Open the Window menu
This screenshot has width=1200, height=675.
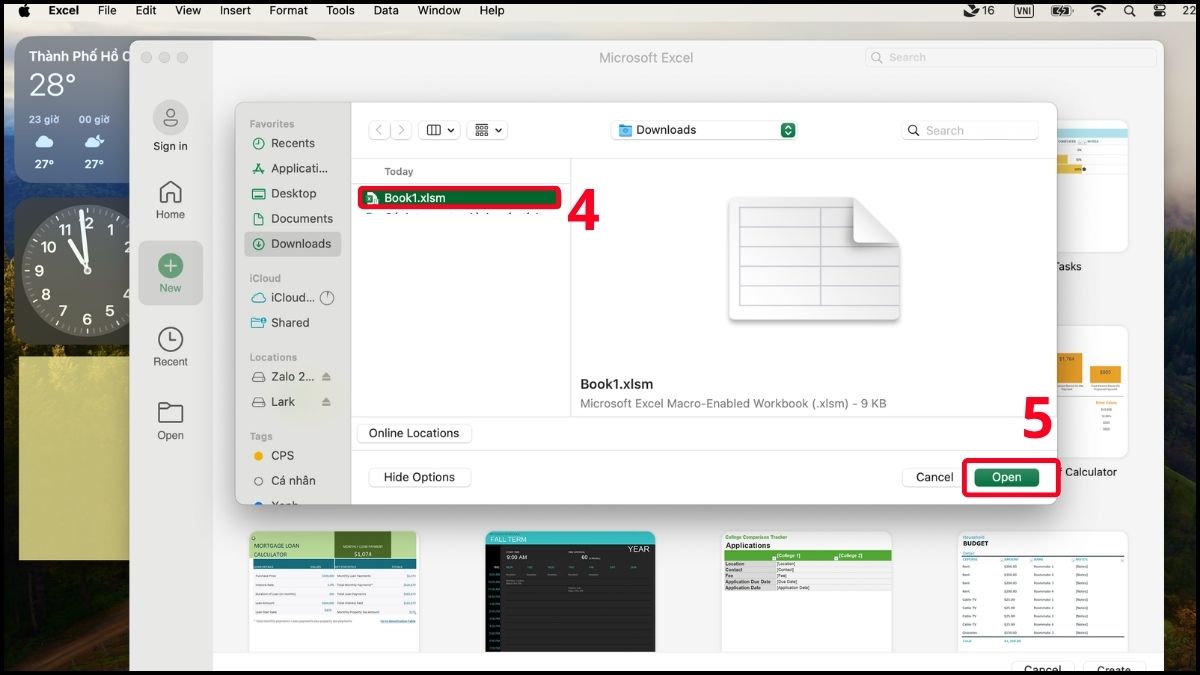[439, 10]
